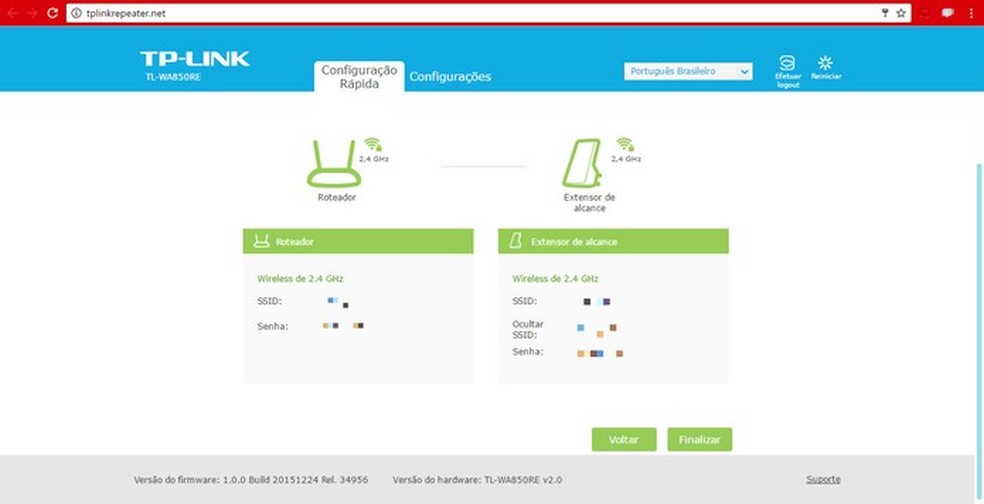Click the firmware version text in footer
This screenshot has width=984, height=504.
[251, 480]
